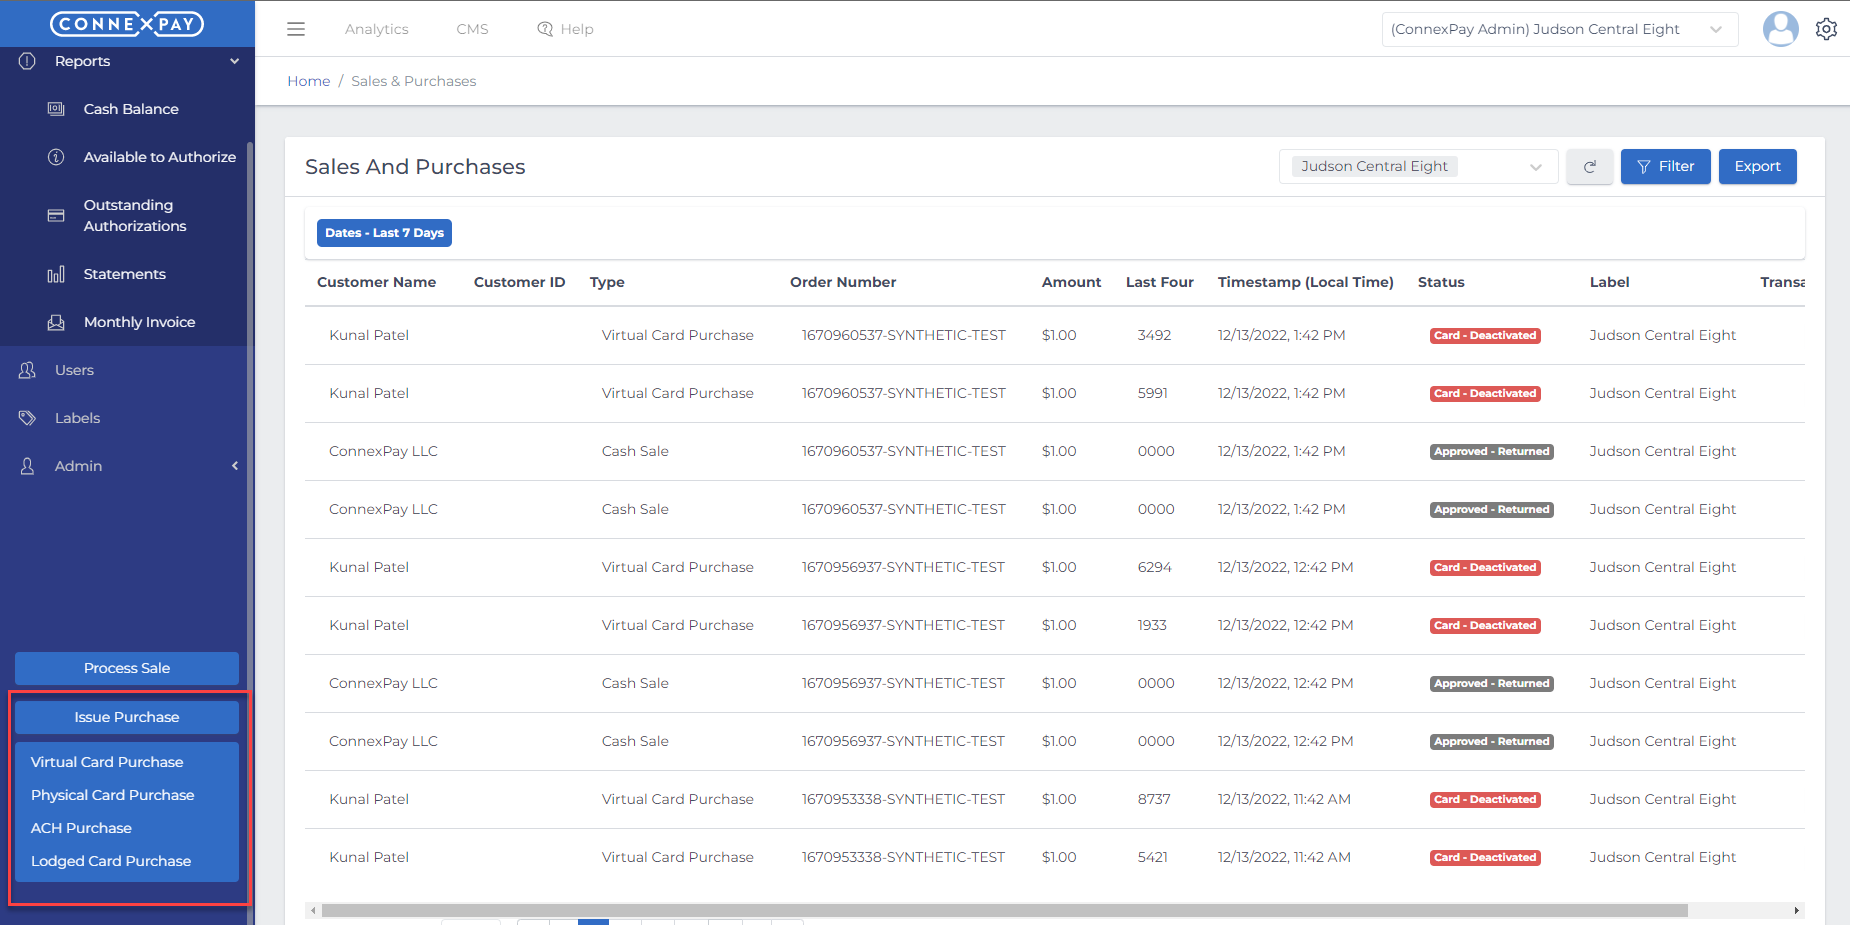The height and width of the screenshot is (925, 1850).
Task: Click the Labels tag icon
Action: tap(27, 418)
